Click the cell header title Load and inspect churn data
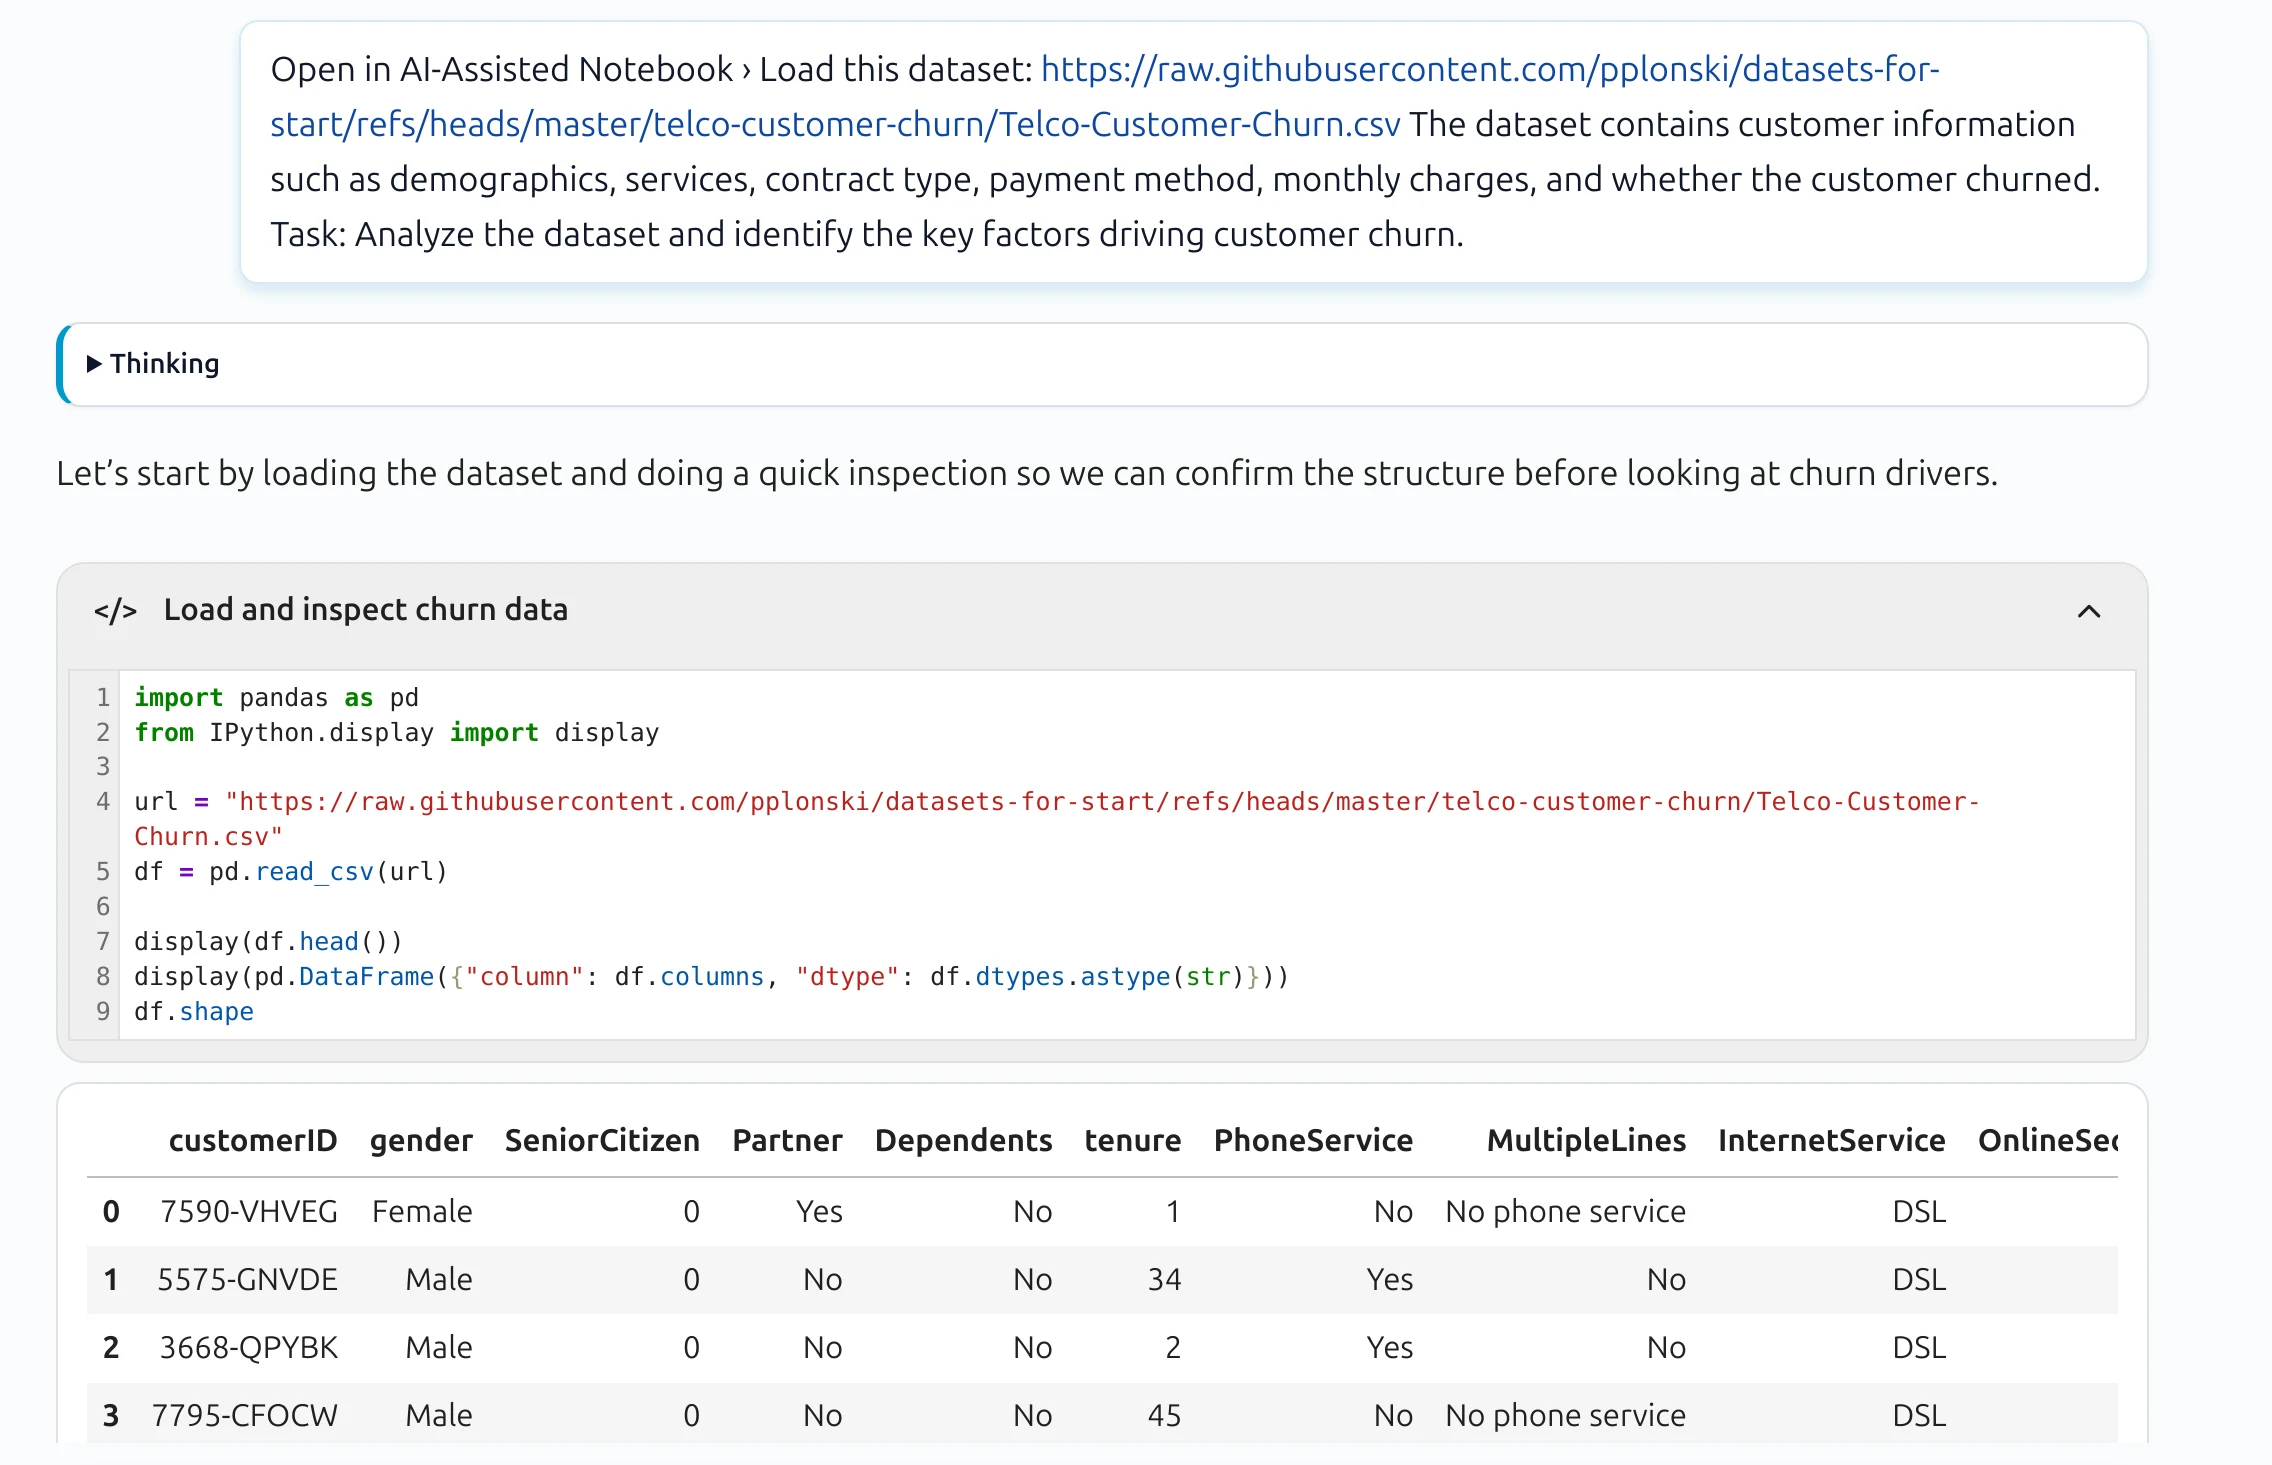The image size is (2272, 1465). [366, 609]
